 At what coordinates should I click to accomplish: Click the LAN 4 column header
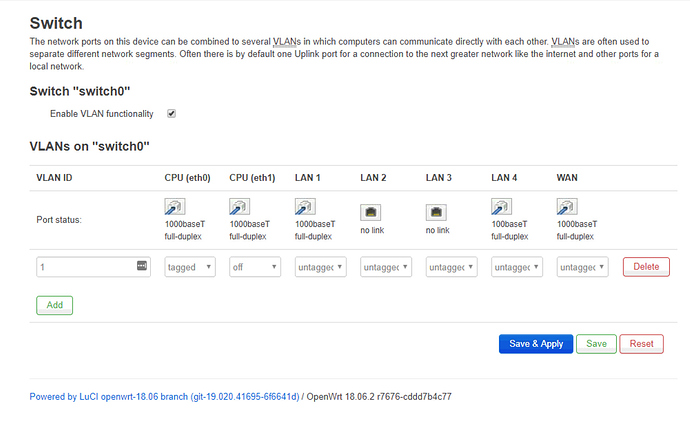504,178
